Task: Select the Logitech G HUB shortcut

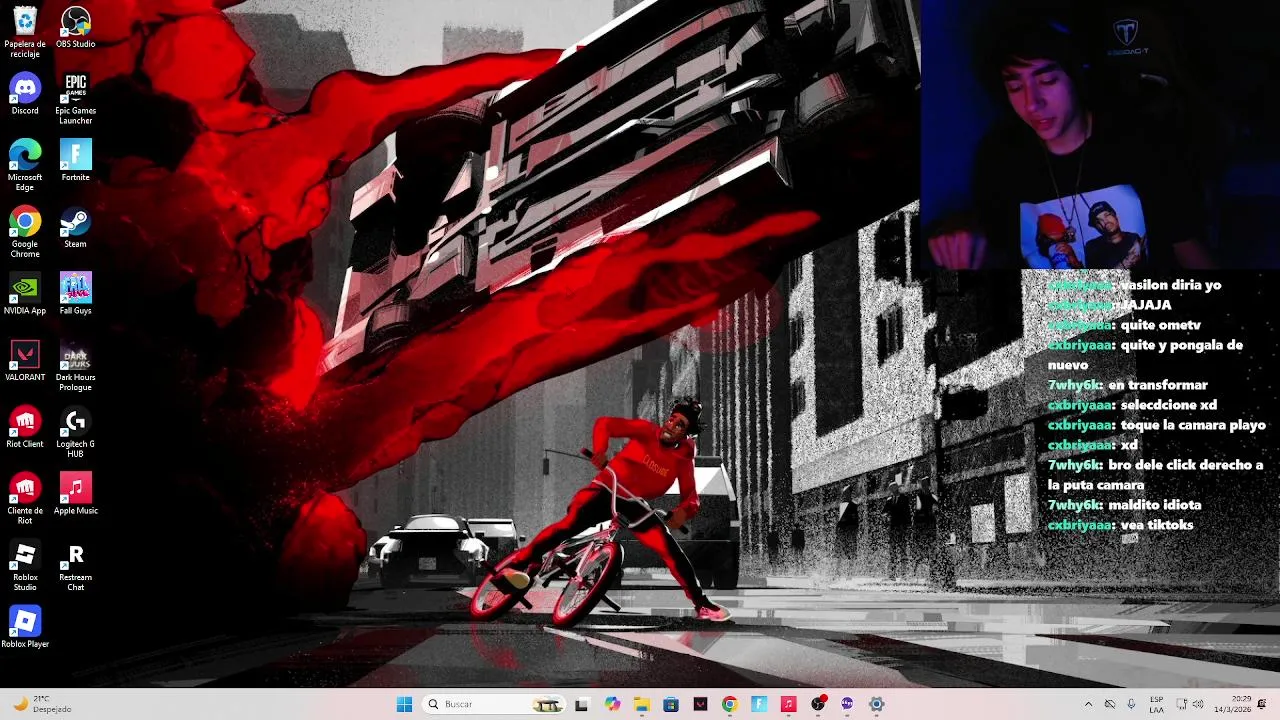Action: pos(76,433)
